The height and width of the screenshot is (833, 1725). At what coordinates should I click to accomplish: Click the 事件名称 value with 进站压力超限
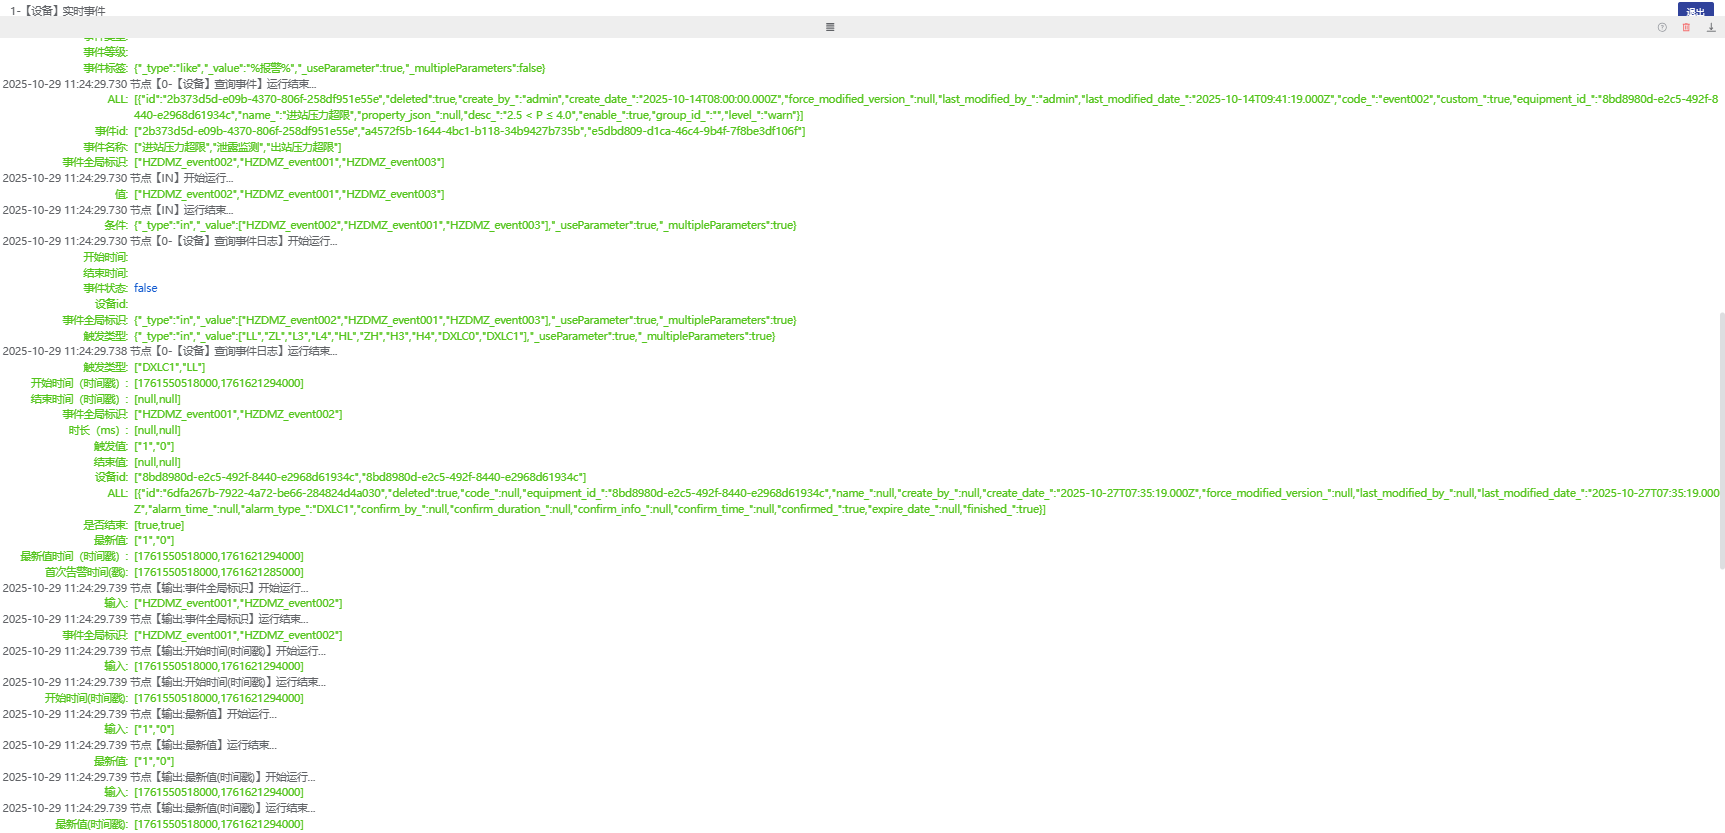point(238,147)
